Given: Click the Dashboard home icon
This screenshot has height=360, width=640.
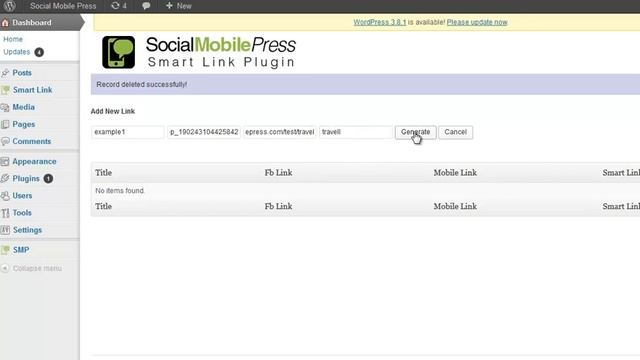Looking at the screenshot, I should (x=5, y=23).
